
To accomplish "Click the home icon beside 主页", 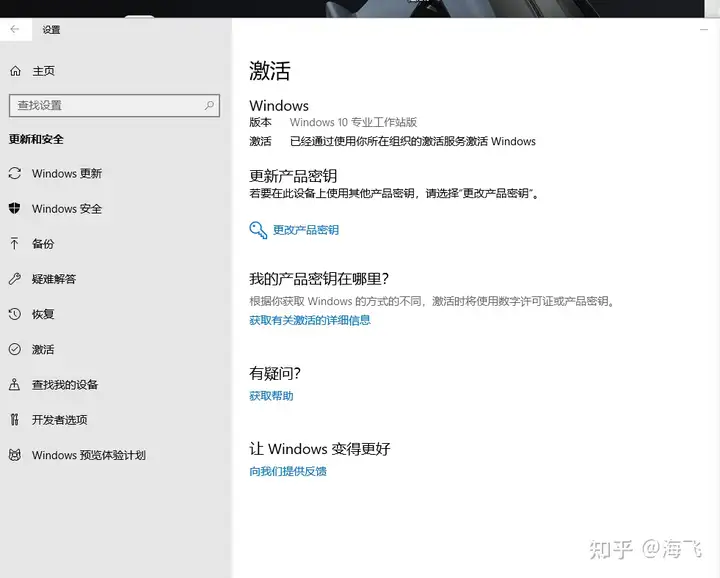I will point(15,71).
